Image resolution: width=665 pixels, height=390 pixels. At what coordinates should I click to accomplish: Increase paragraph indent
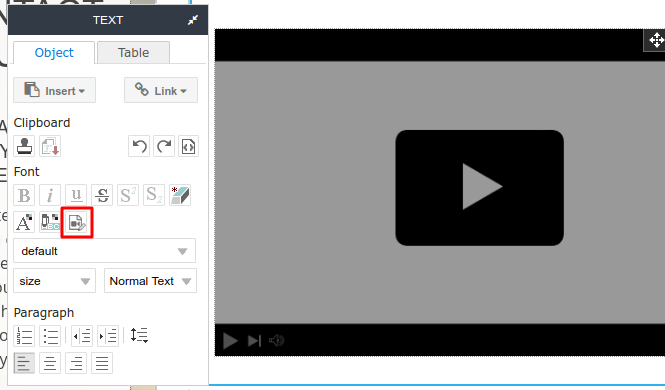pyautogui.click(x=108, y=336)
